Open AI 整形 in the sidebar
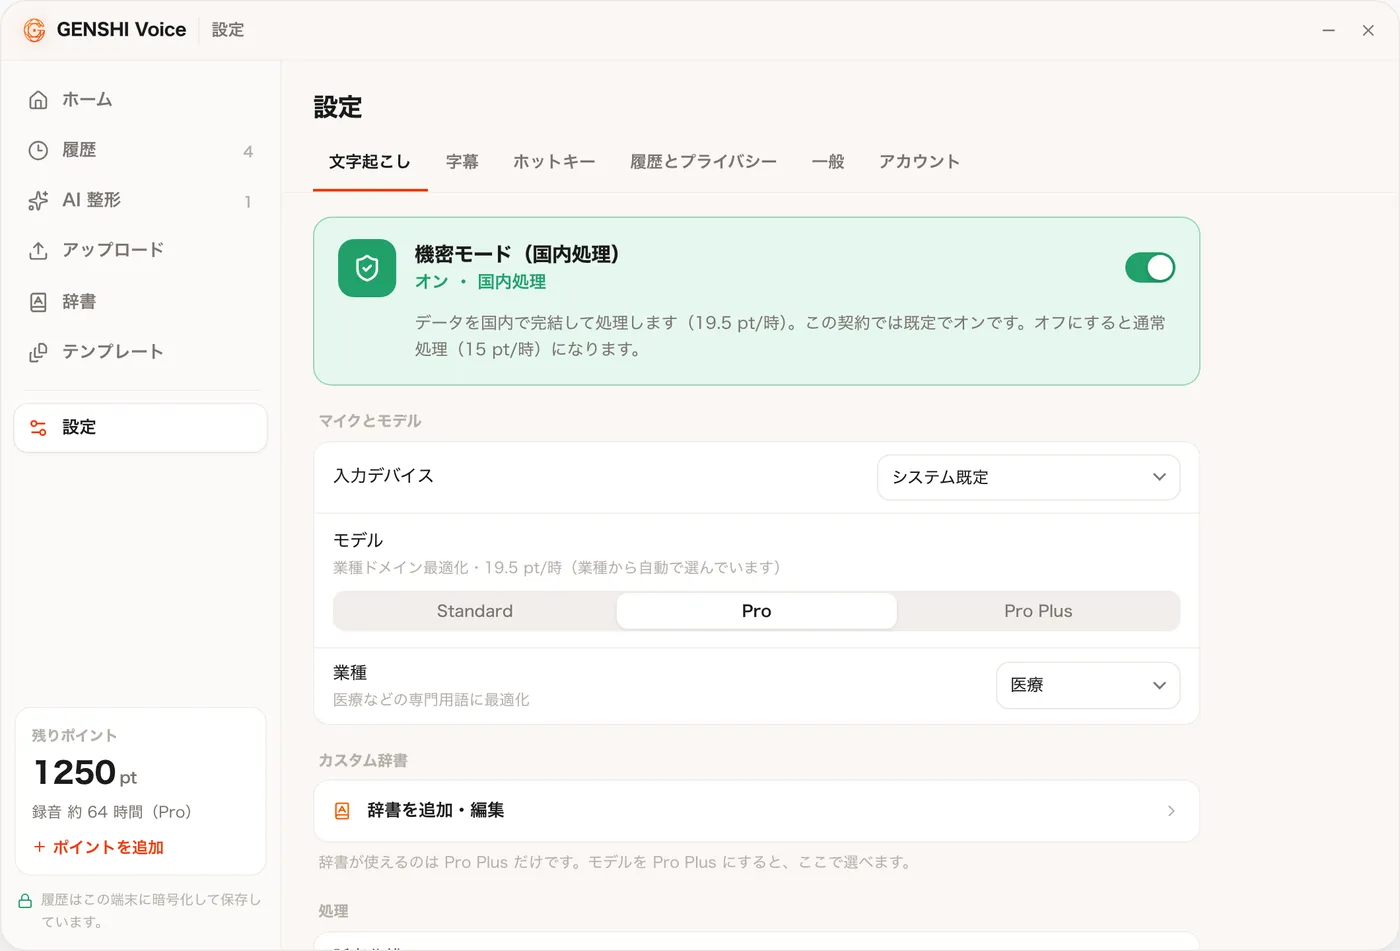Screen dimensions: 1400x951 point(140,200)
